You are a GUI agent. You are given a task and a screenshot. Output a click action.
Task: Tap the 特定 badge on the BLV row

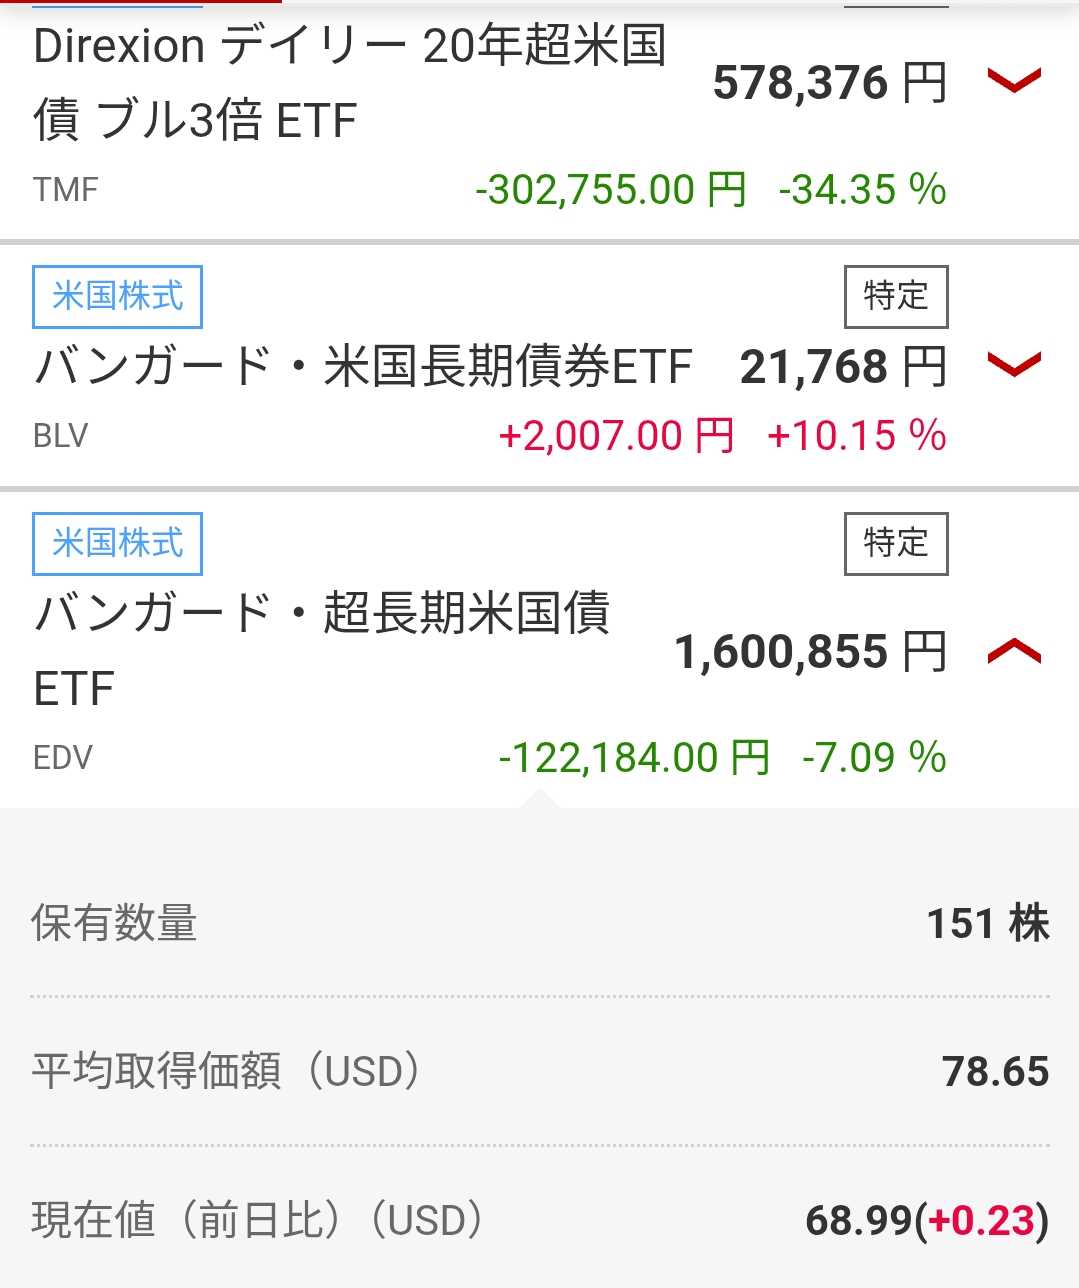tap(895, 297)
